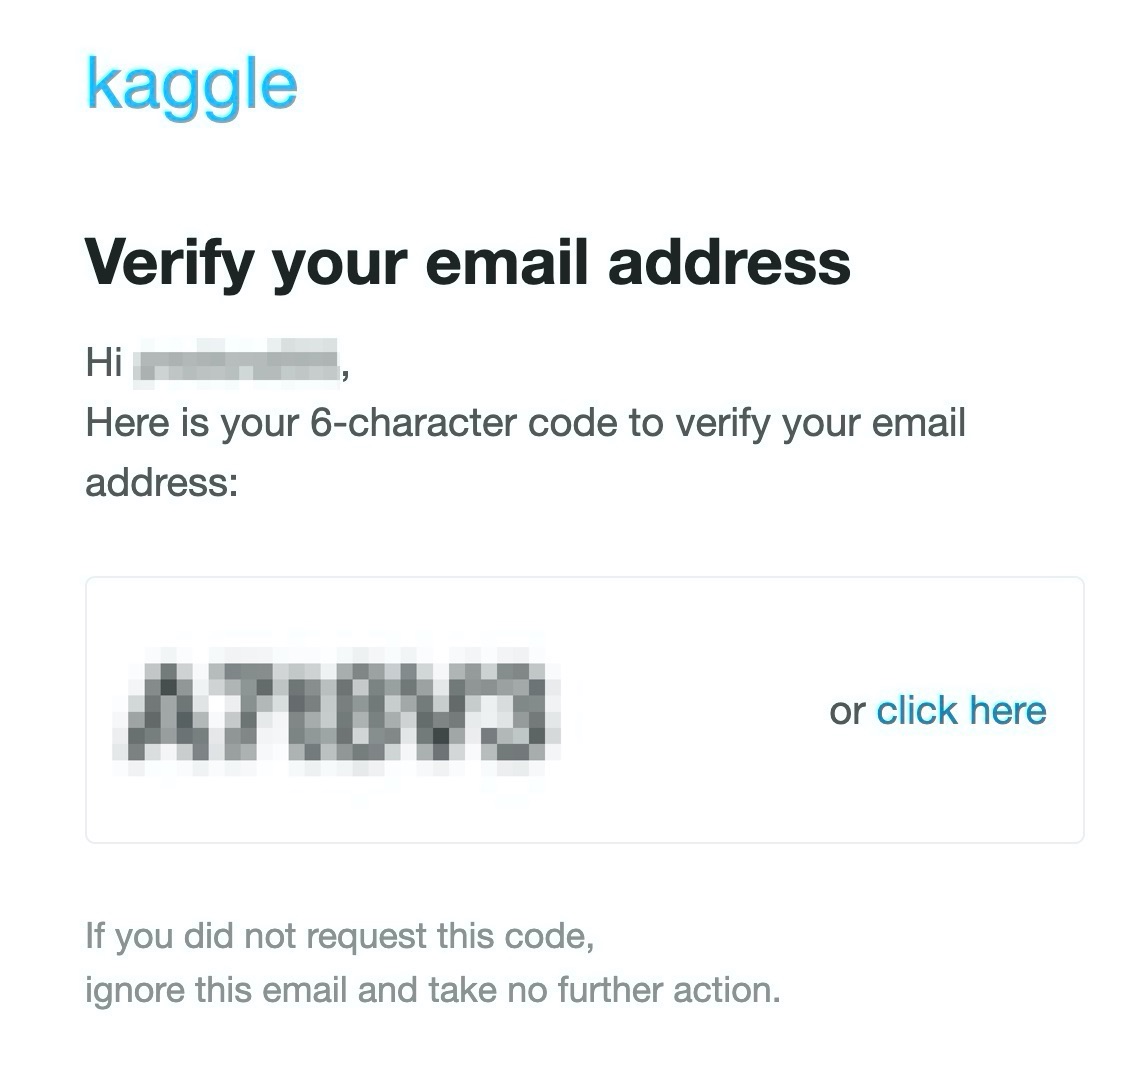Click the blurred recipient name after Hi
1138x1084 pixels.
(236, 360)
